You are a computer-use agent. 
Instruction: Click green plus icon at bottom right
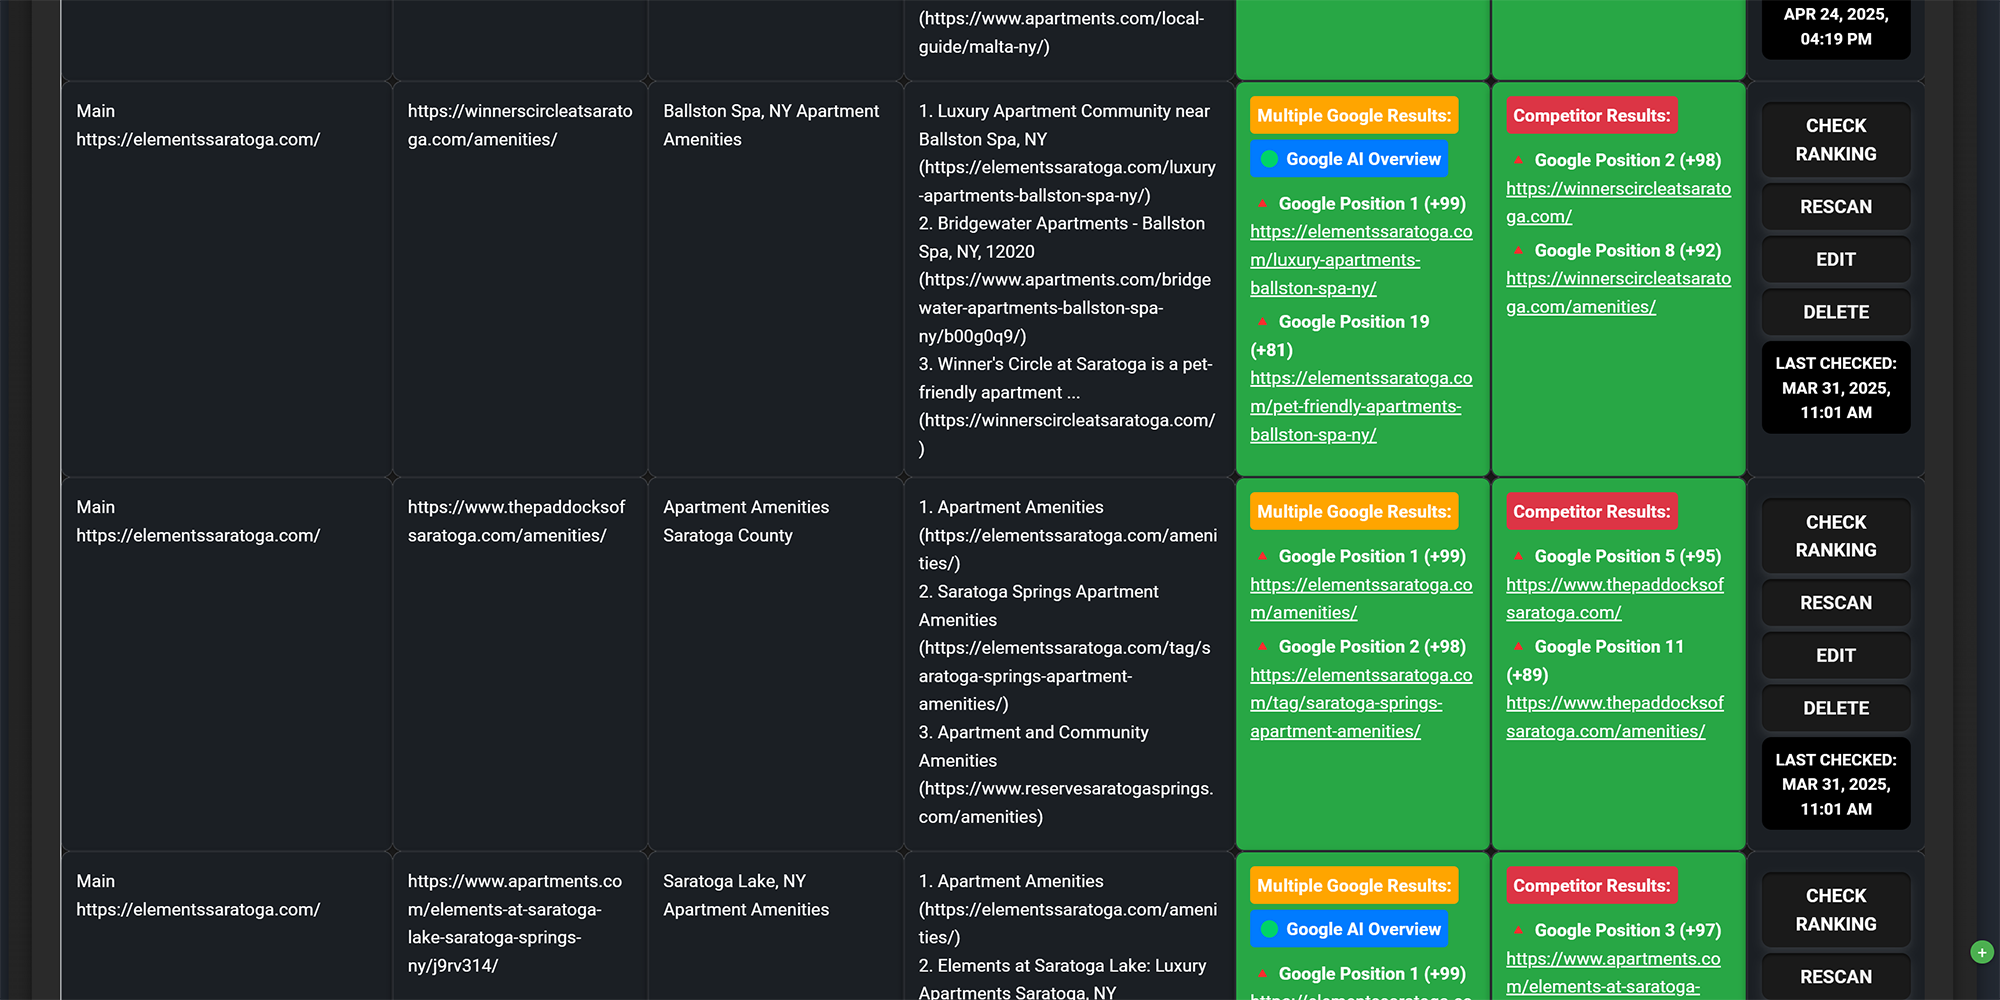click(x=1981, y=952)
